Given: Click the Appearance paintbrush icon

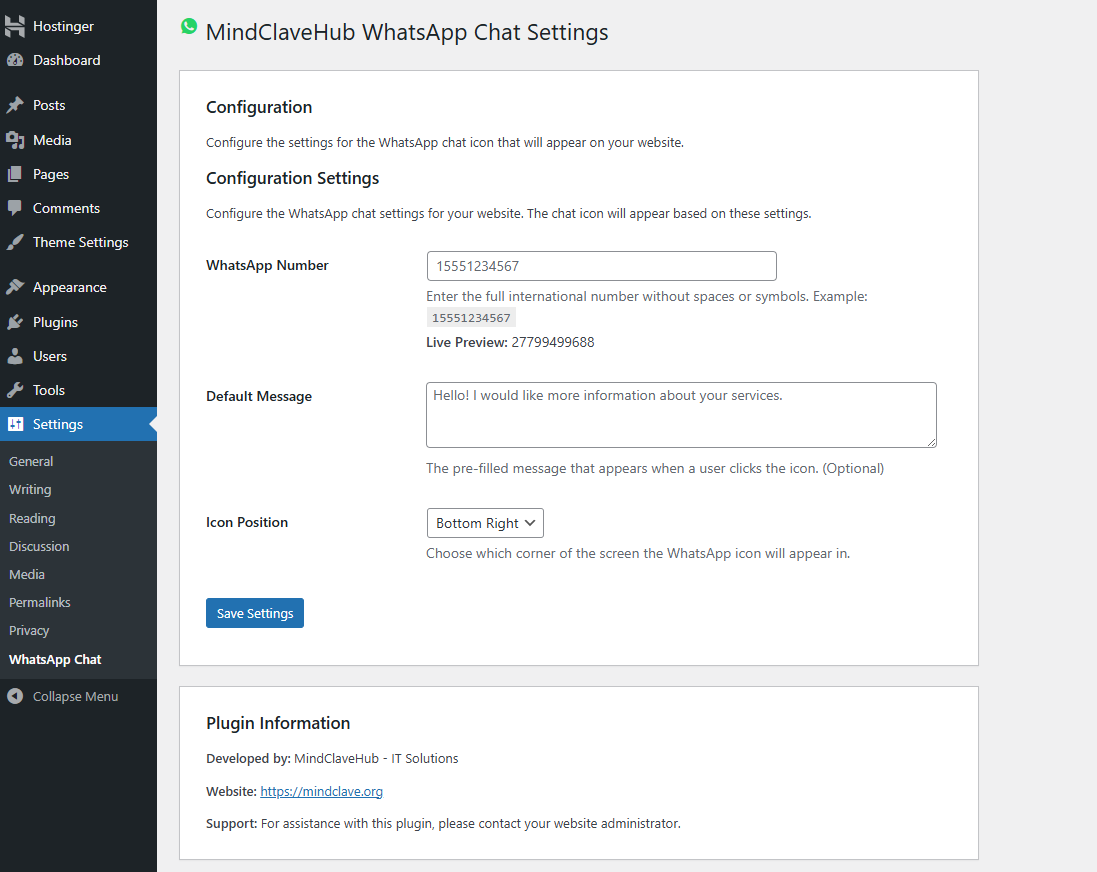Looking at the screenshot, I should coord(15,287).
